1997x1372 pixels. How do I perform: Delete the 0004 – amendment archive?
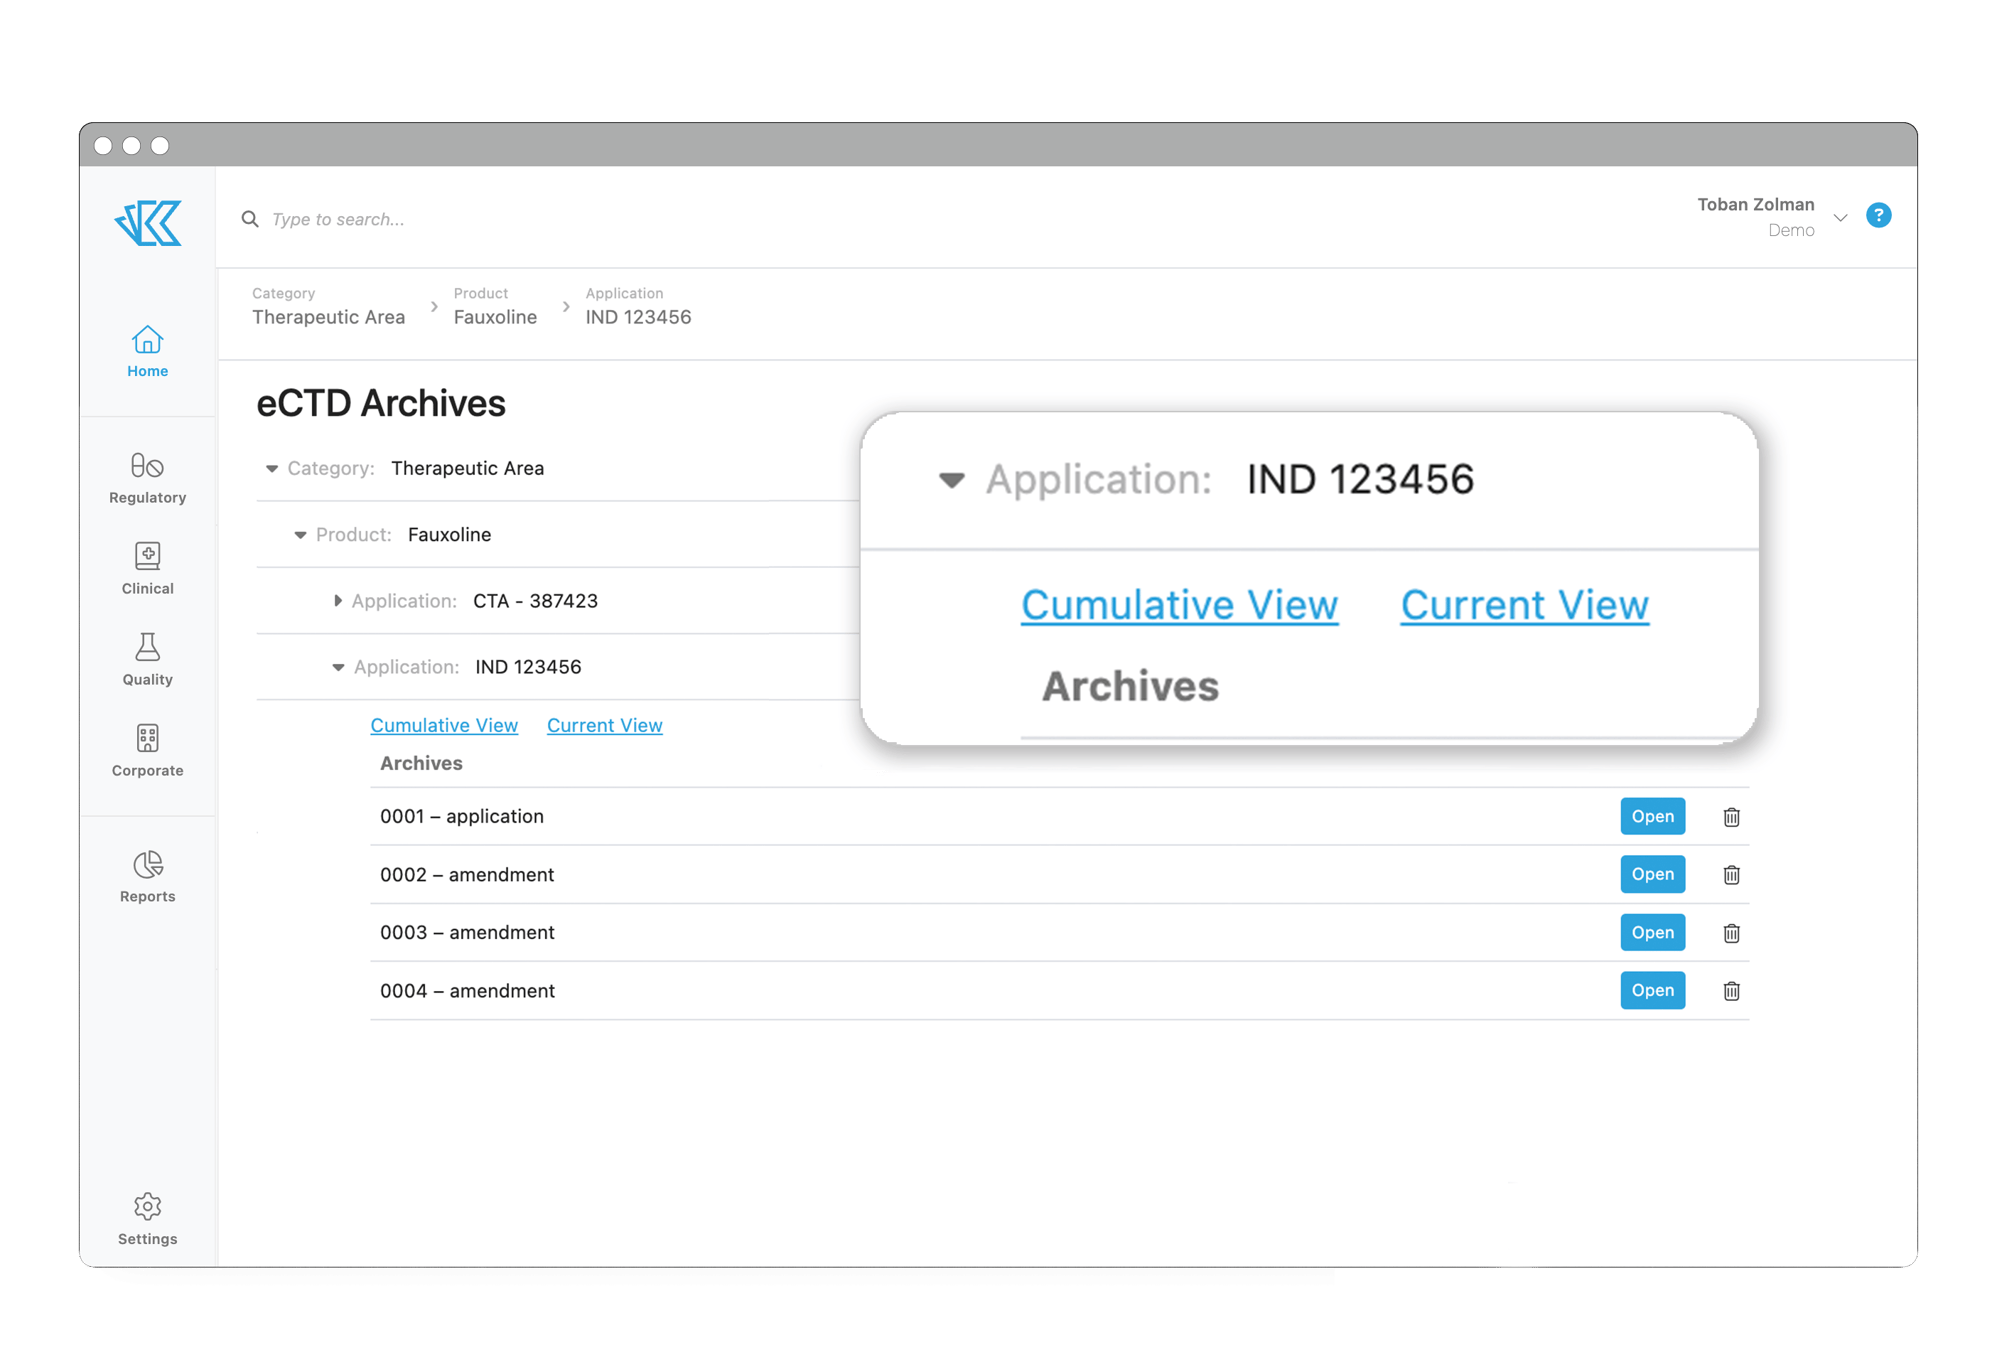pos(1731,991)
